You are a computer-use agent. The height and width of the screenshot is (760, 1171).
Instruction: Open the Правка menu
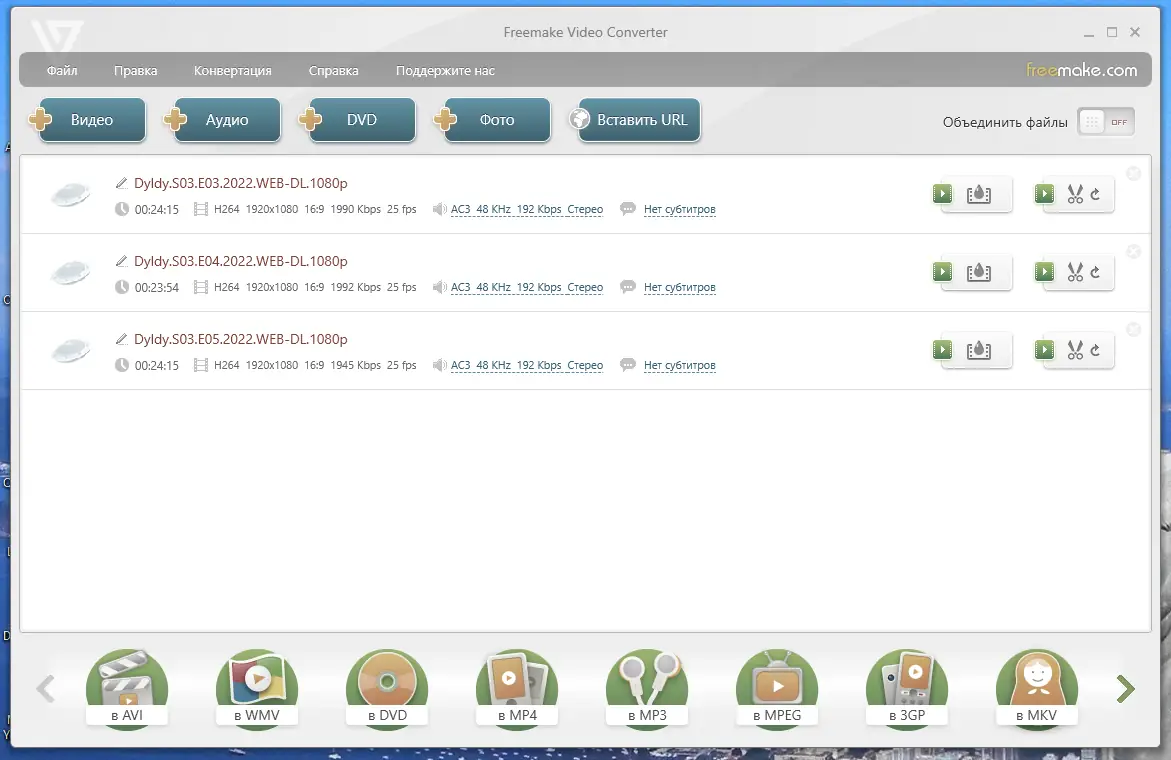coord(135,70)
